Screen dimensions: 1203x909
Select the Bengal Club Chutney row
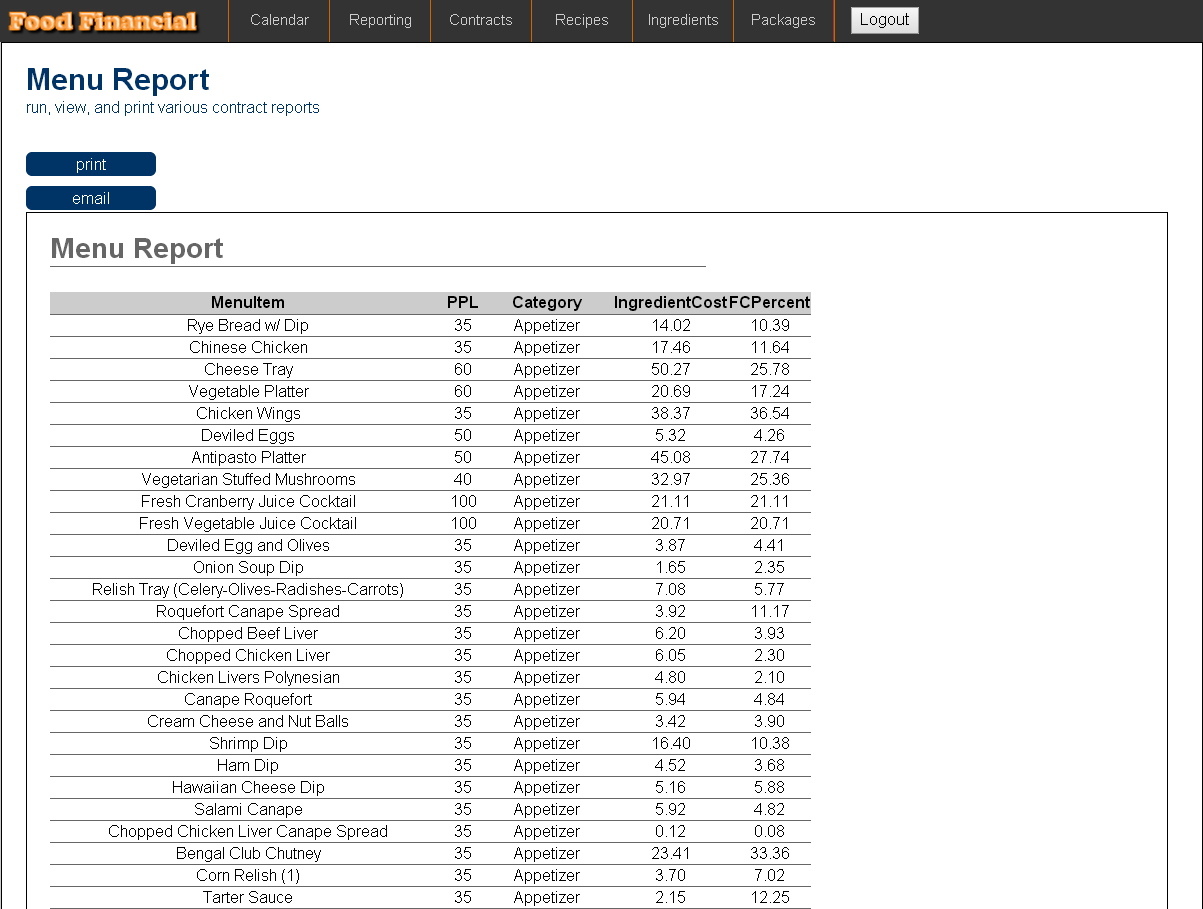click(248, 853)
